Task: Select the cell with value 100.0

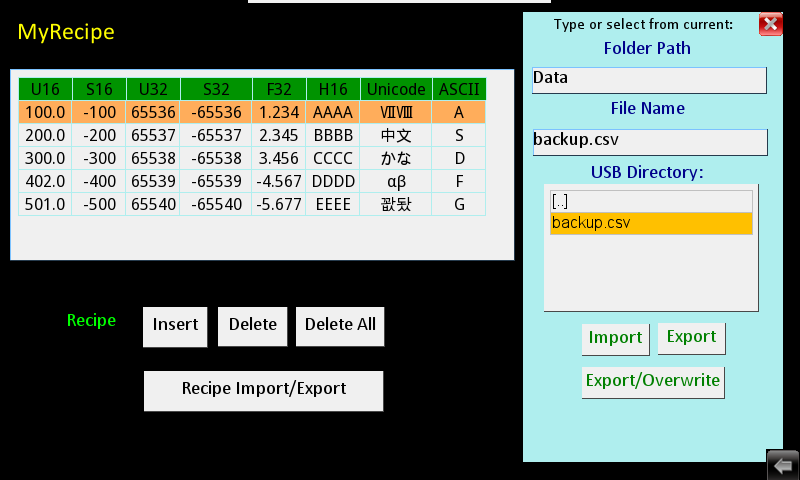Action: [x=45, y=112]
